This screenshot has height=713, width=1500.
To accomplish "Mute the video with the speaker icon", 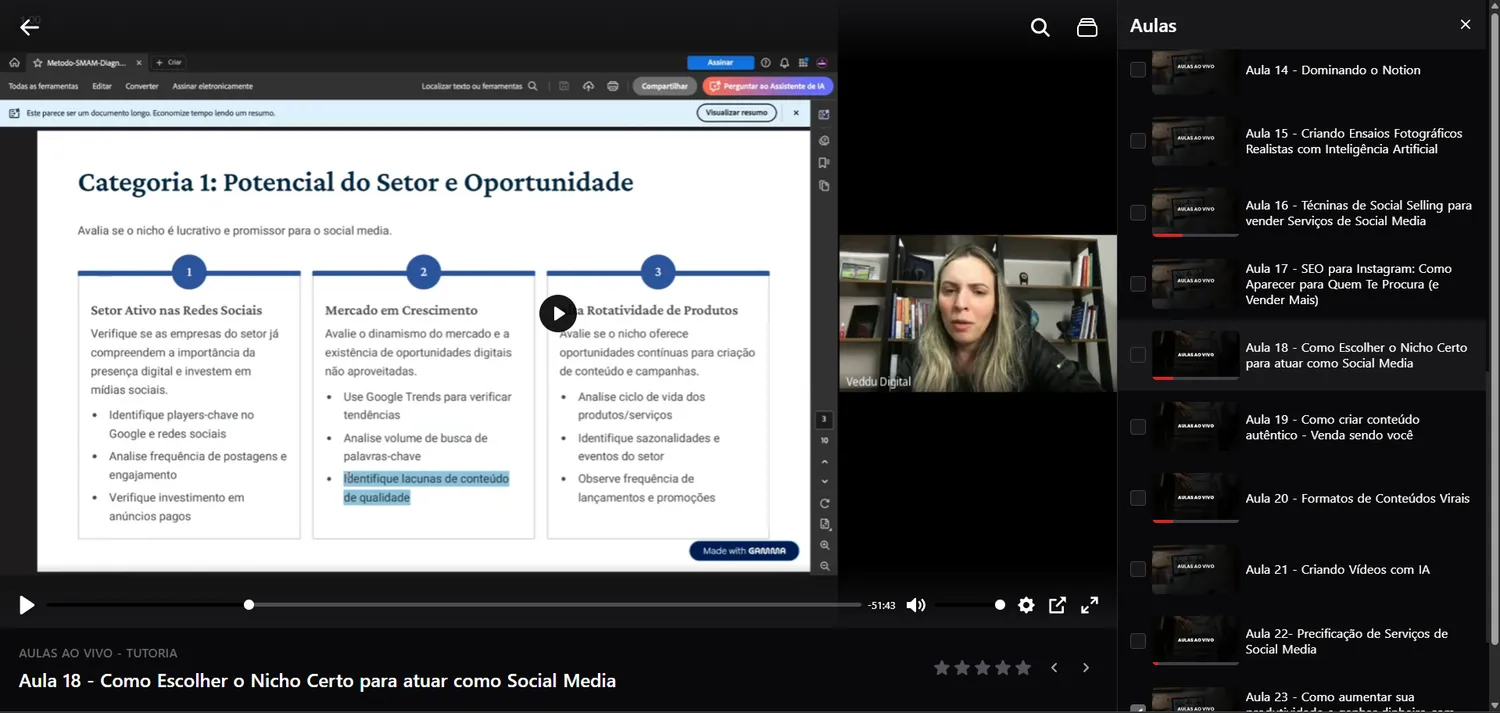I will [915, 605].
